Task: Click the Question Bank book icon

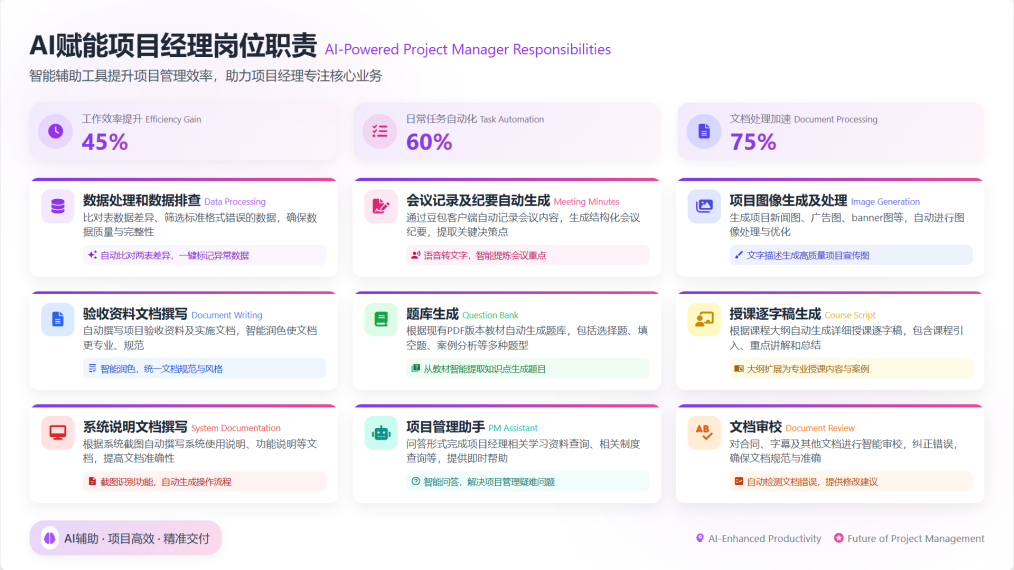Action: (381, 319)
